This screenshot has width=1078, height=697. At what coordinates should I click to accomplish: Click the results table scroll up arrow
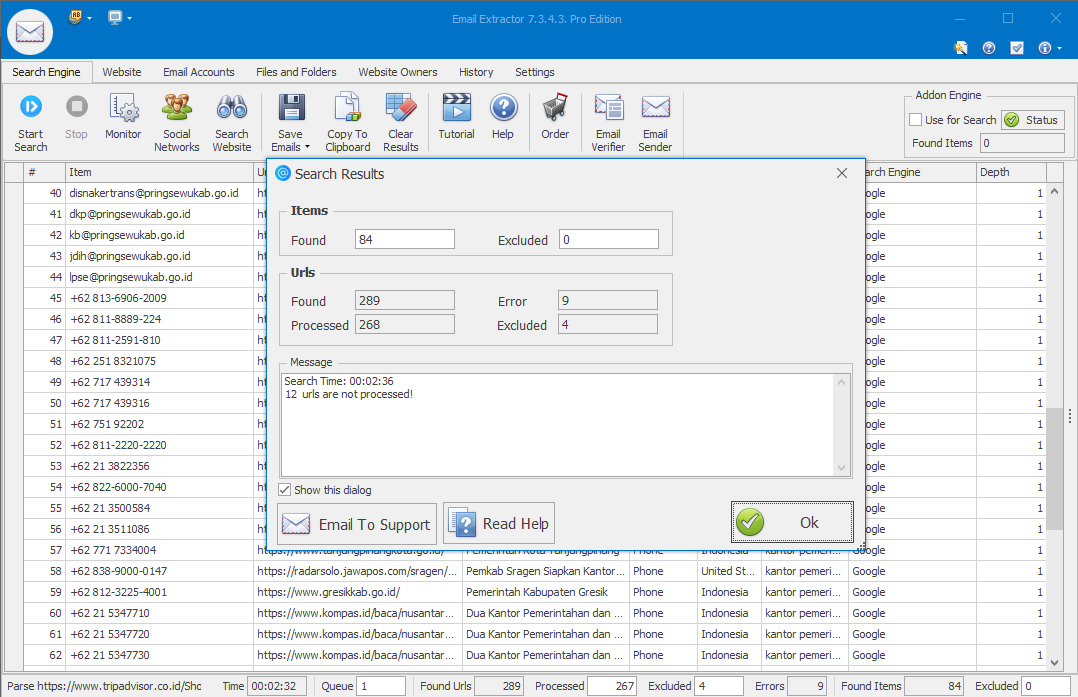tap(1055, 192)
